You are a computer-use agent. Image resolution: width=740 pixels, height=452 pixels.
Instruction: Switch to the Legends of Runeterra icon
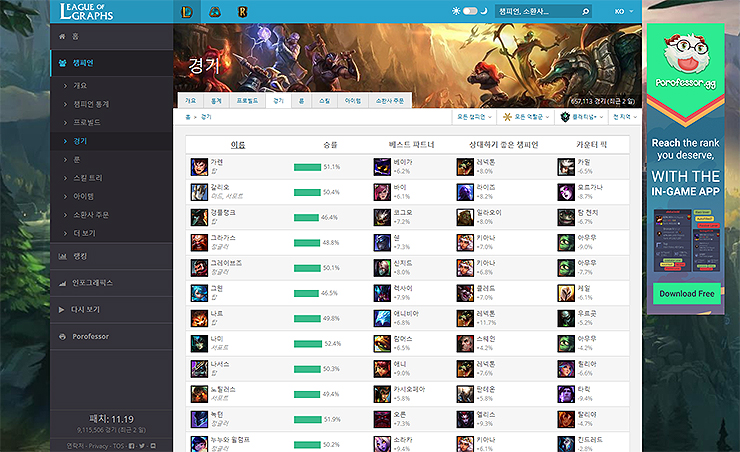coord(242,12)
